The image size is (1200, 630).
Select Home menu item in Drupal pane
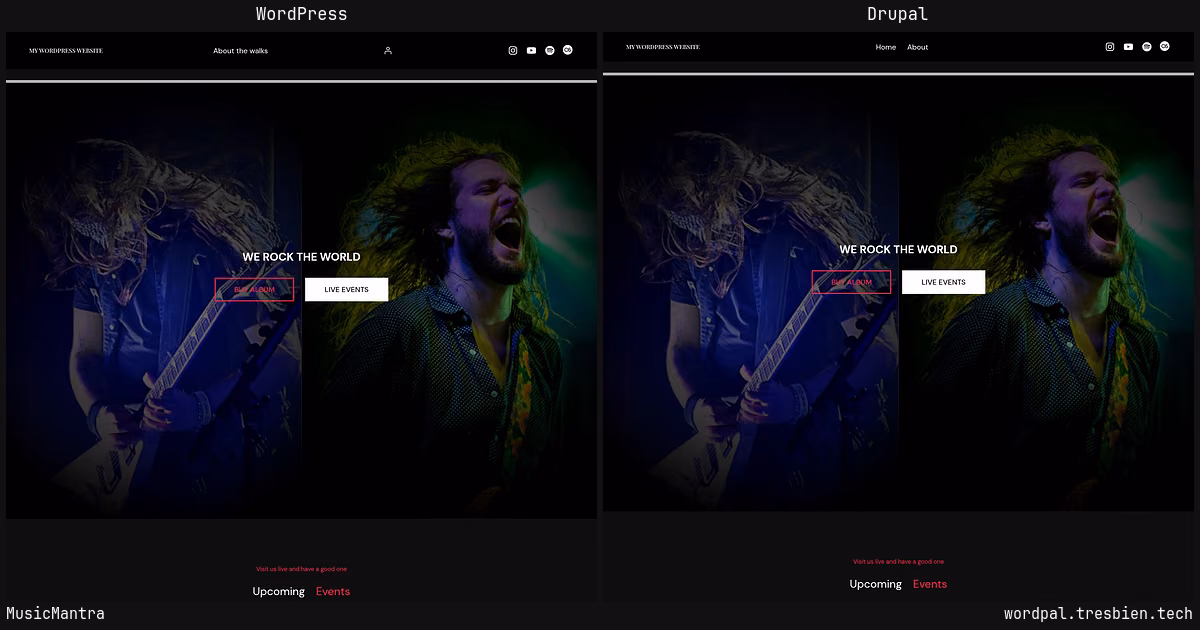point(886,47)
